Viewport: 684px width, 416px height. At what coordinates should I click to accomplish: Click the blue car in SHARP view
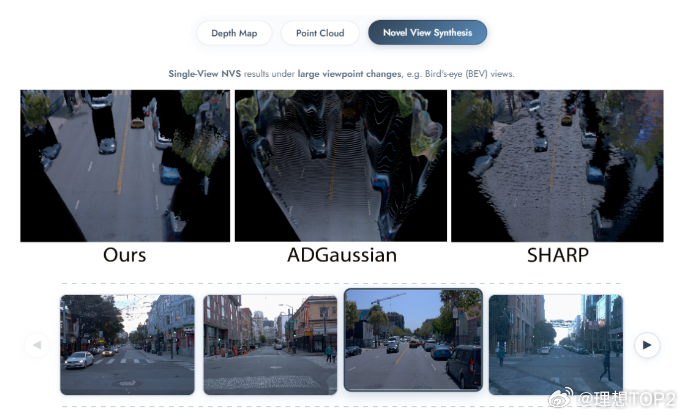click(595, 174)
